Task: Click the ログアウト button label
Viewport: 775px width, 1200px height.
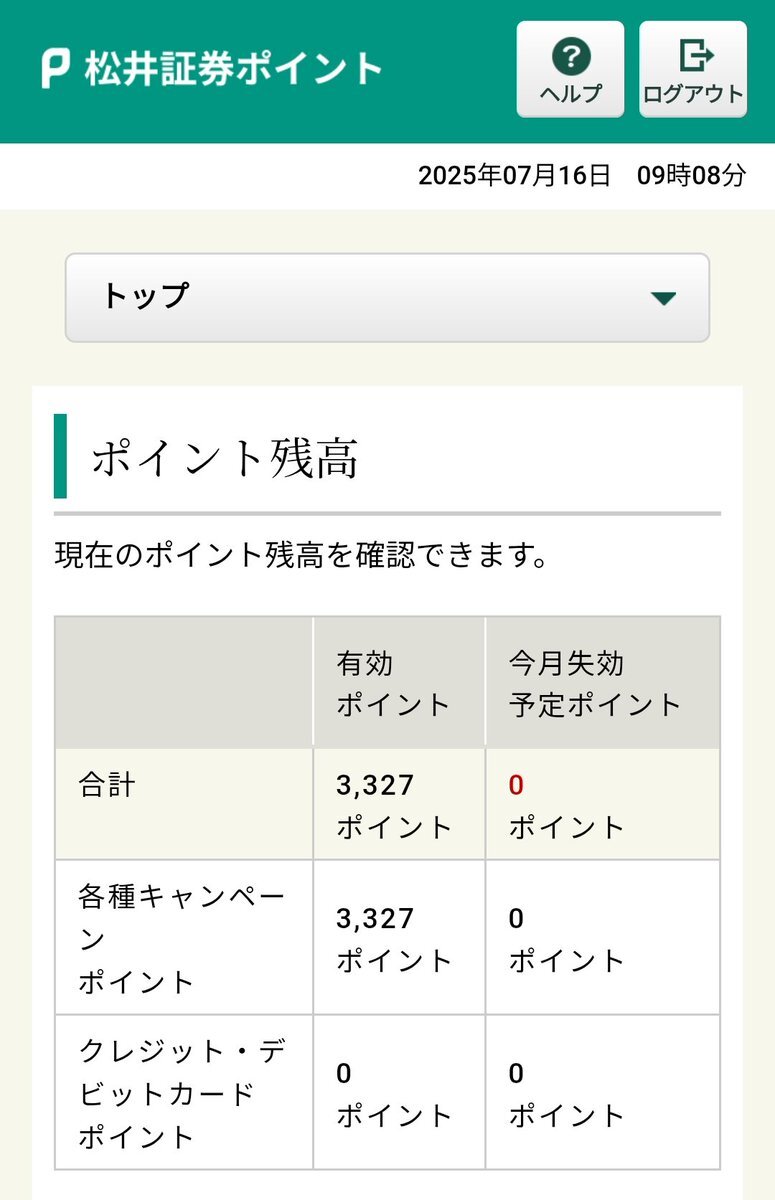Action: (694, 94)
